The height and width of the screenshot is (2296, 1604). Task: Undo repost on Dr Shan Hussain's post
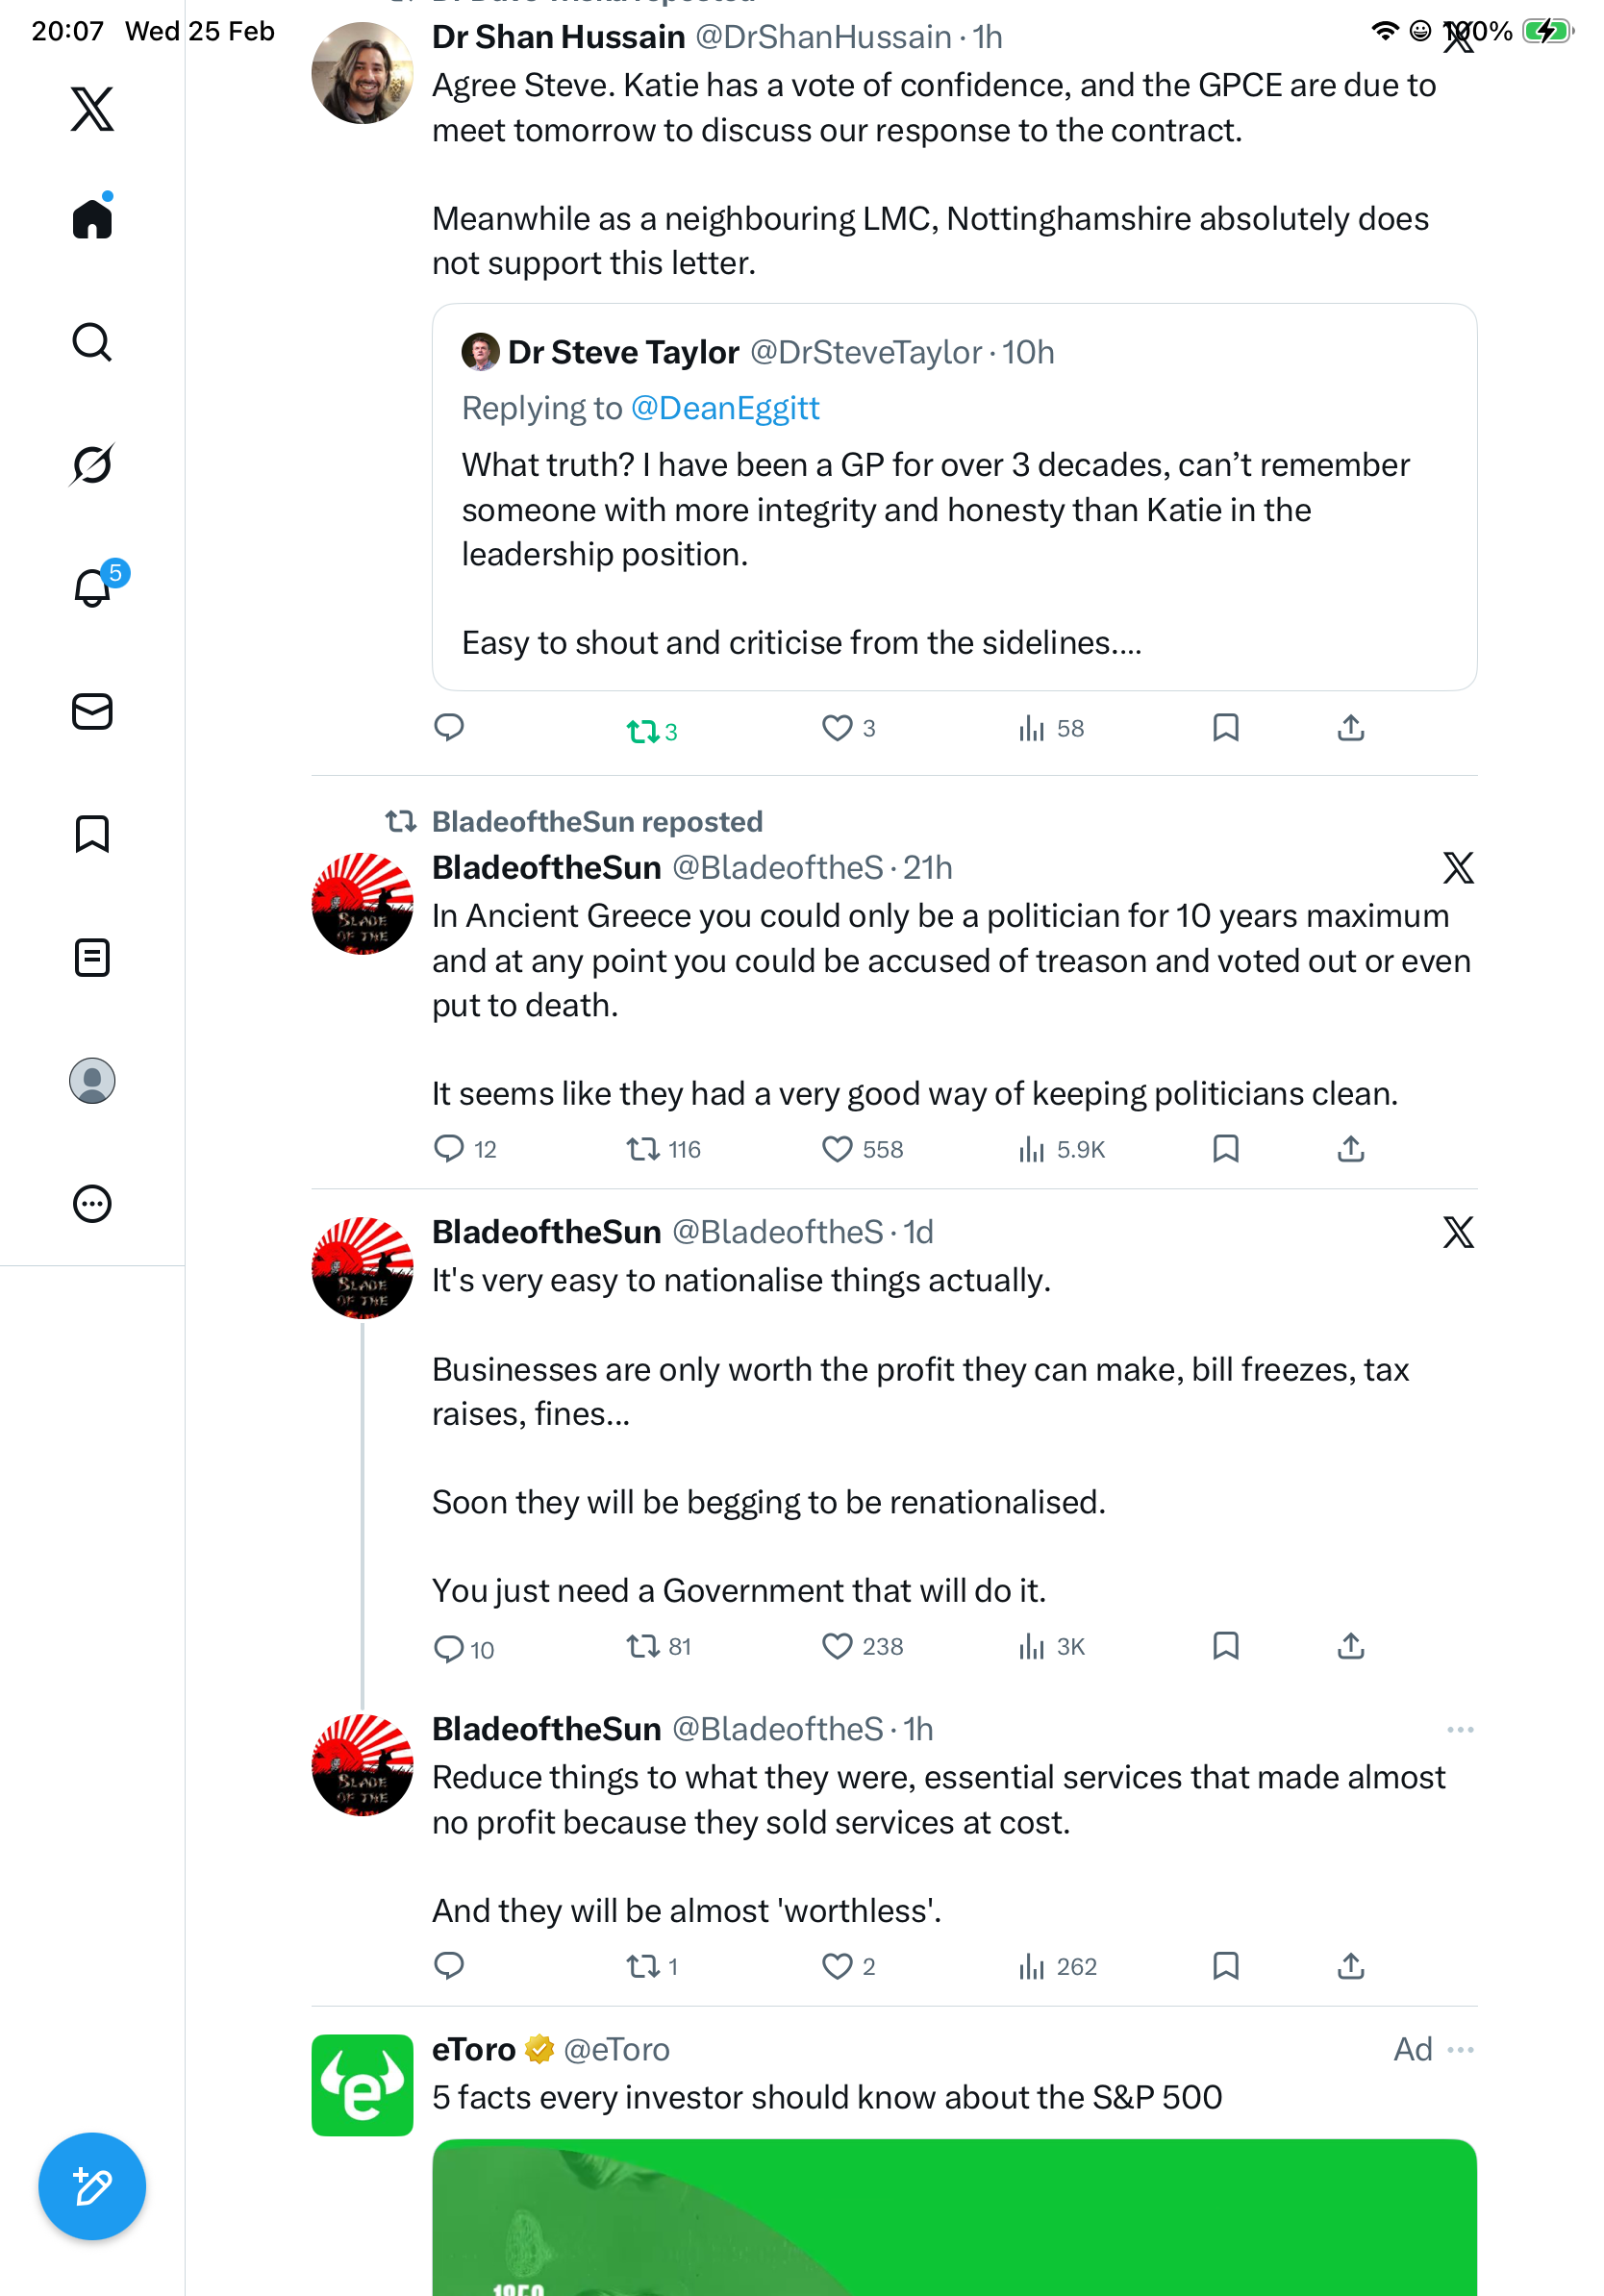click(x=642, y=731)
